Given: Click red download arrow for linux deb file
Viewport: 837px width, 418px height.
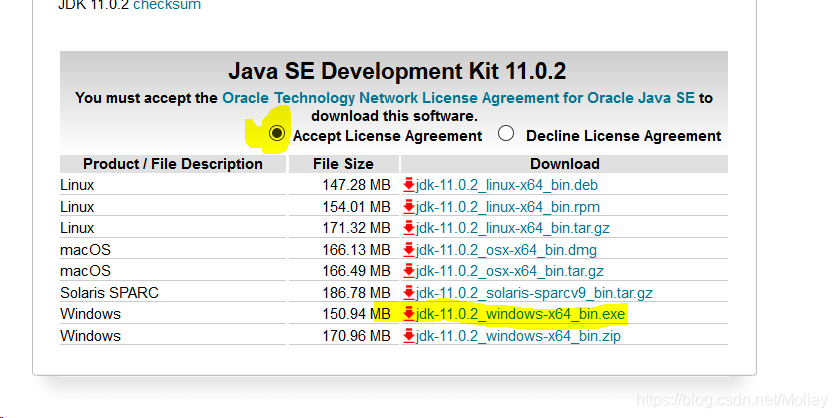Looking at the screenshot, I should 409,185.
